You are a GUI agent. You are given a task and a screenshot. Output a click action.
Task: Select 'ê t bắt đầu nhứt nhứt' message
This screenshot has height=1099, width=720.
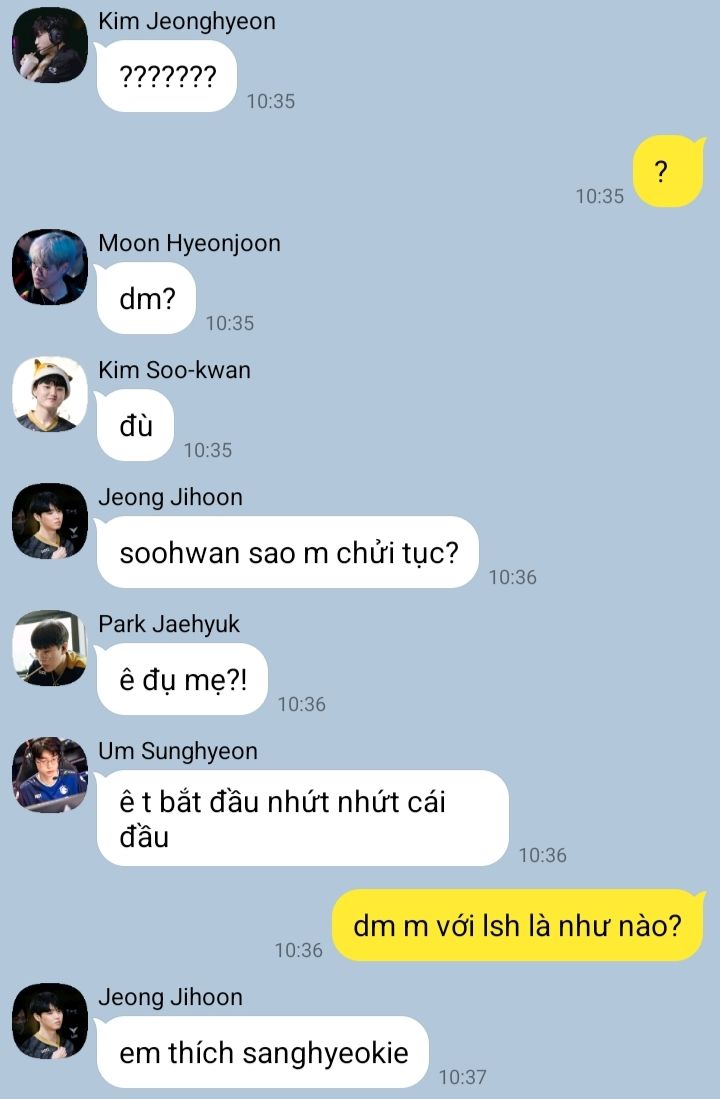(302, 818)
